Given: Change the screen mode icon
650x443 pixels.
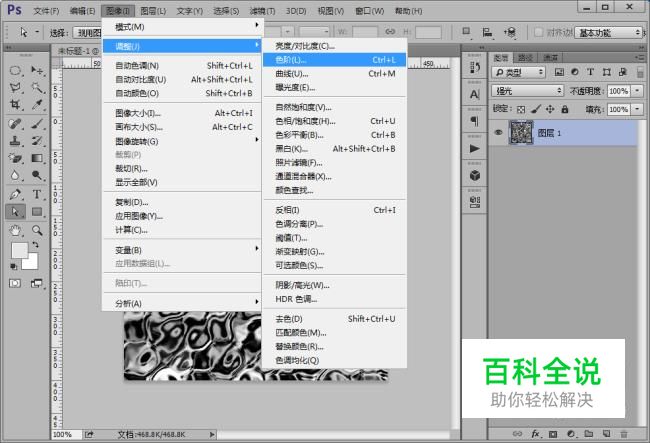Looking at the screenshot, I should pos(36,283).
